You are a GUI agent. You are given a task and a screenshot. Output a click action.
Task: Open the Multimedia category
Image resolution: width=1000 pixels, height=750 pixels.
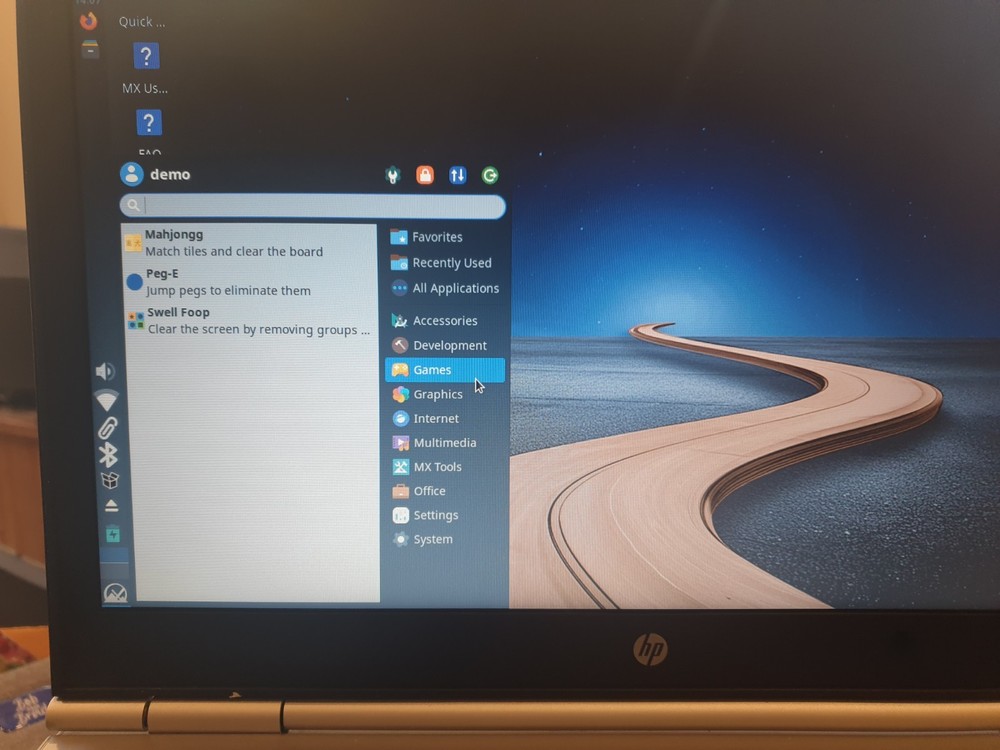click(444, 442)
